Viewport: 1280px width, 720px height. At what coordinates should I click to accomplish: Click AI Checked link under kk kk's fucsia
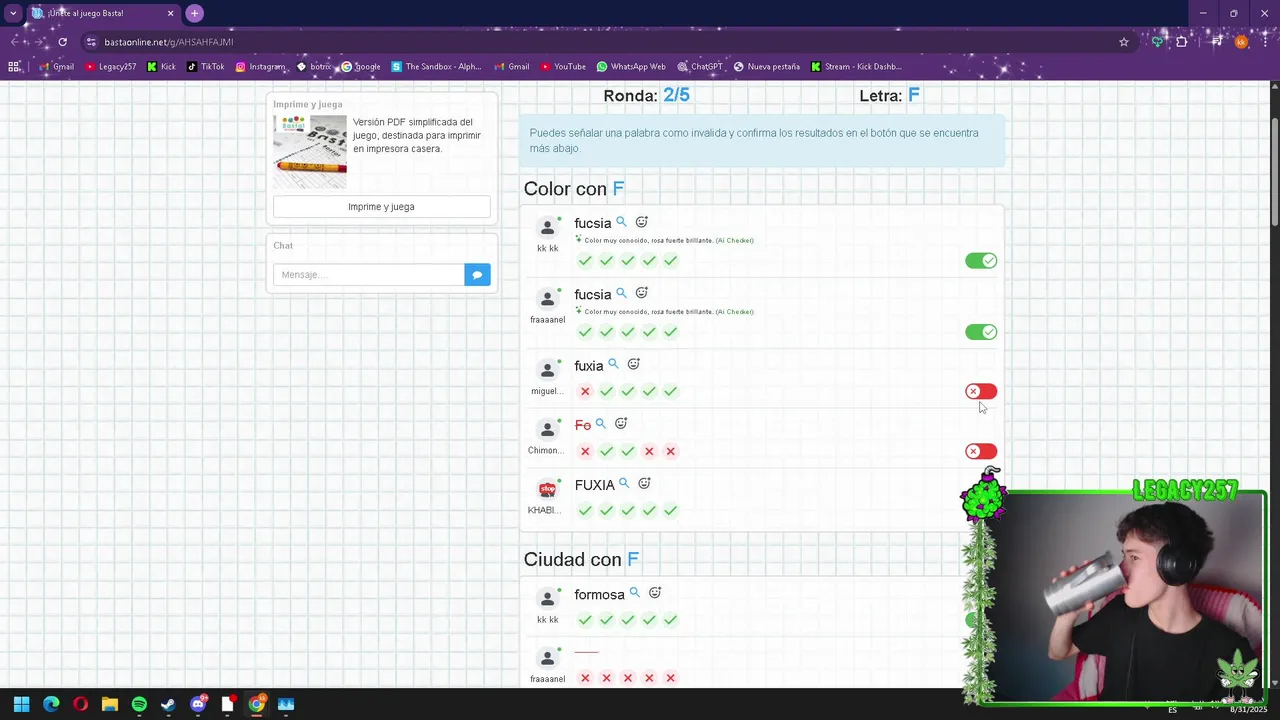tap(735, 241)
